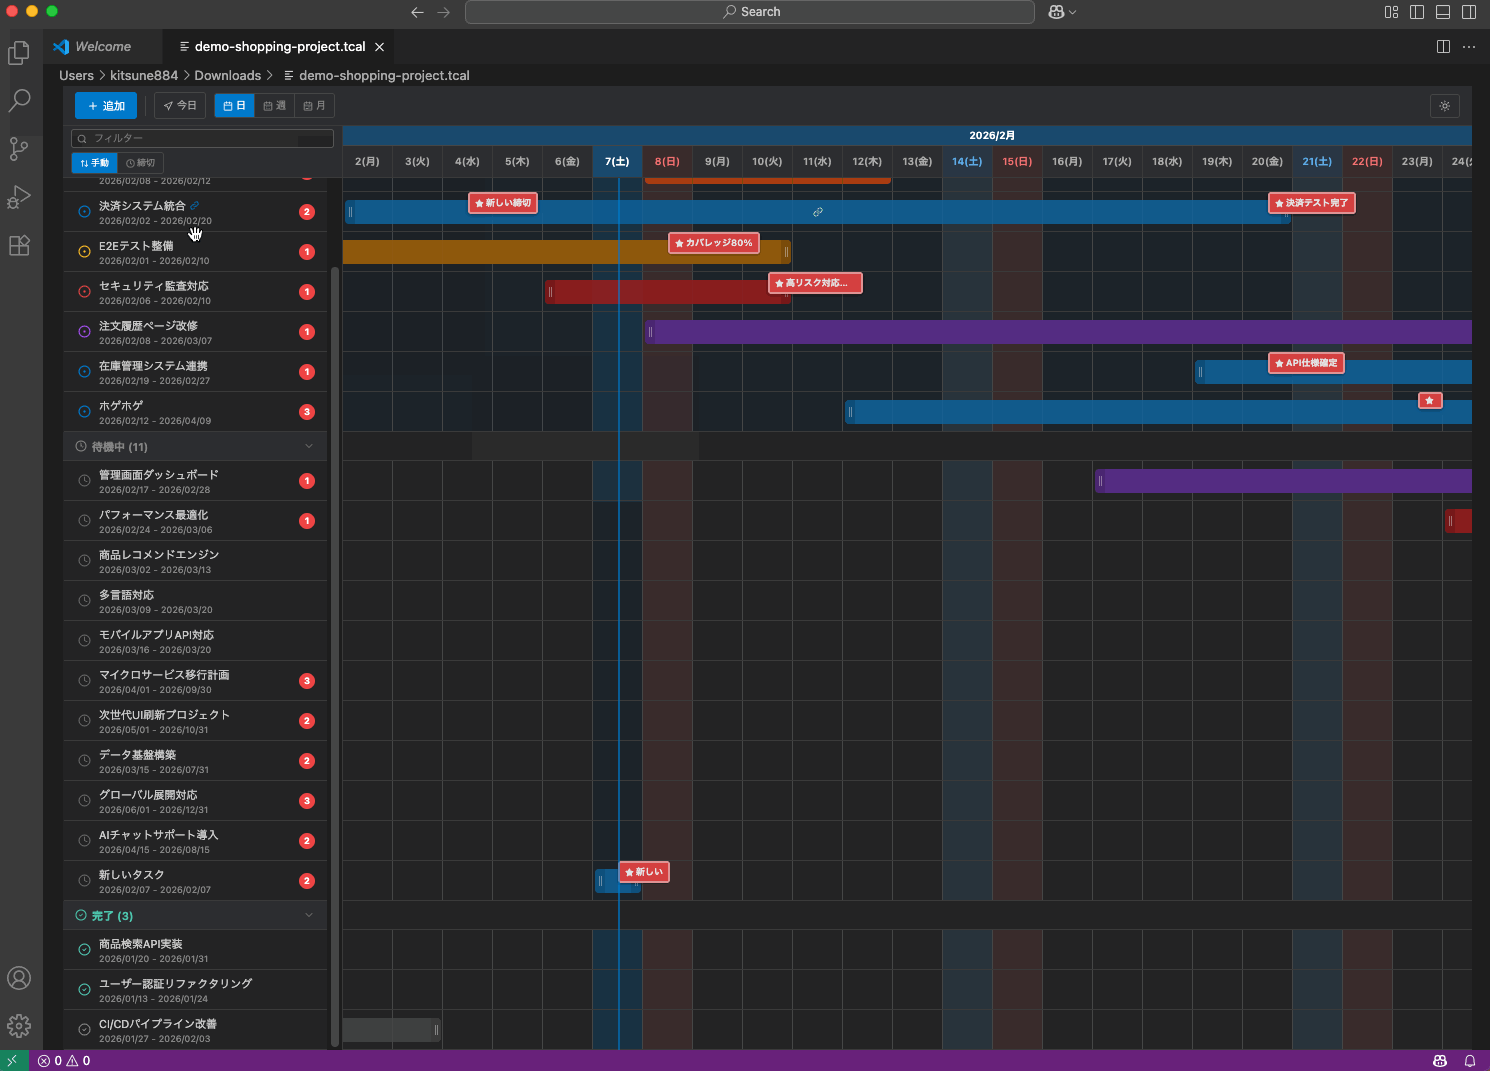The height and width of the screenshot is (1071, 1490).
Task: Toggle the secondary side bar
Action: coord(1469,12)
